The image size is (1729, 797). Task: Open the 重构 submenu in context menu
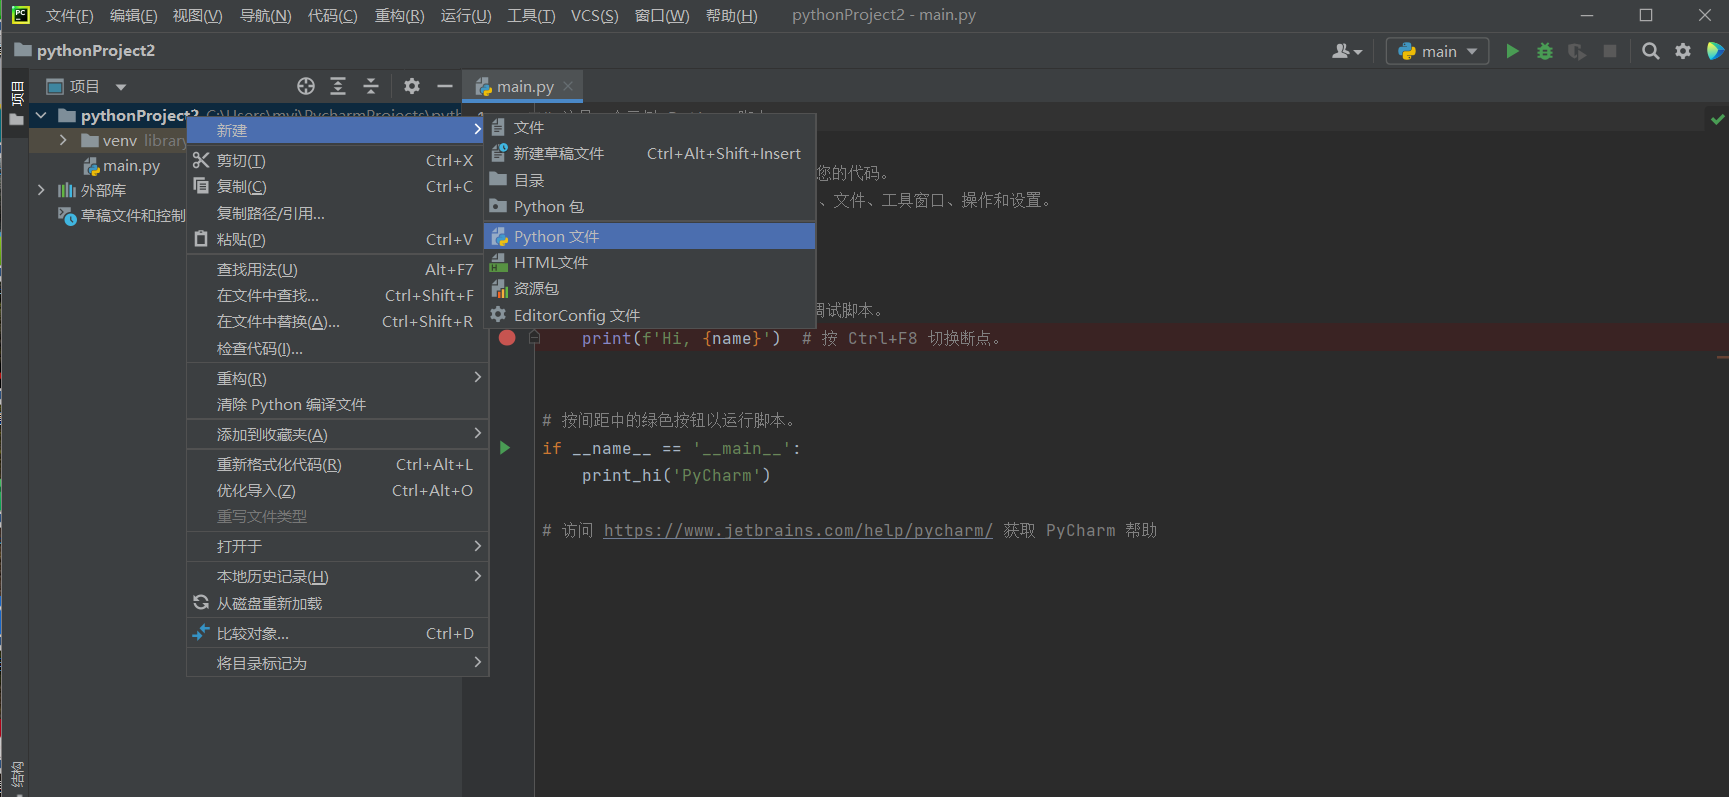click(x=337, y=378)
